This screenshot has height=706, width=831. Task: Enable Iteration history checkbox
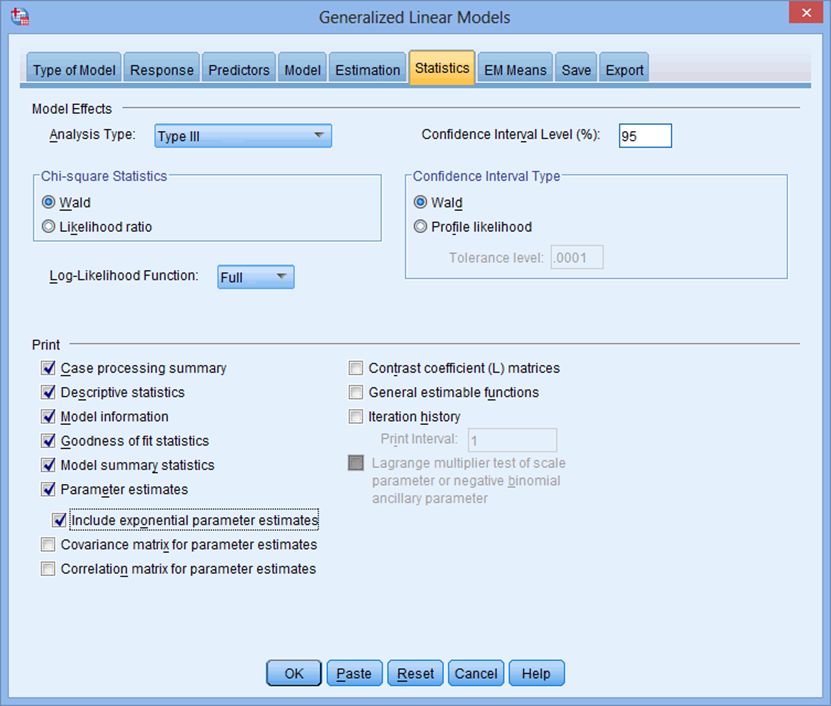(x=356, y=416)
